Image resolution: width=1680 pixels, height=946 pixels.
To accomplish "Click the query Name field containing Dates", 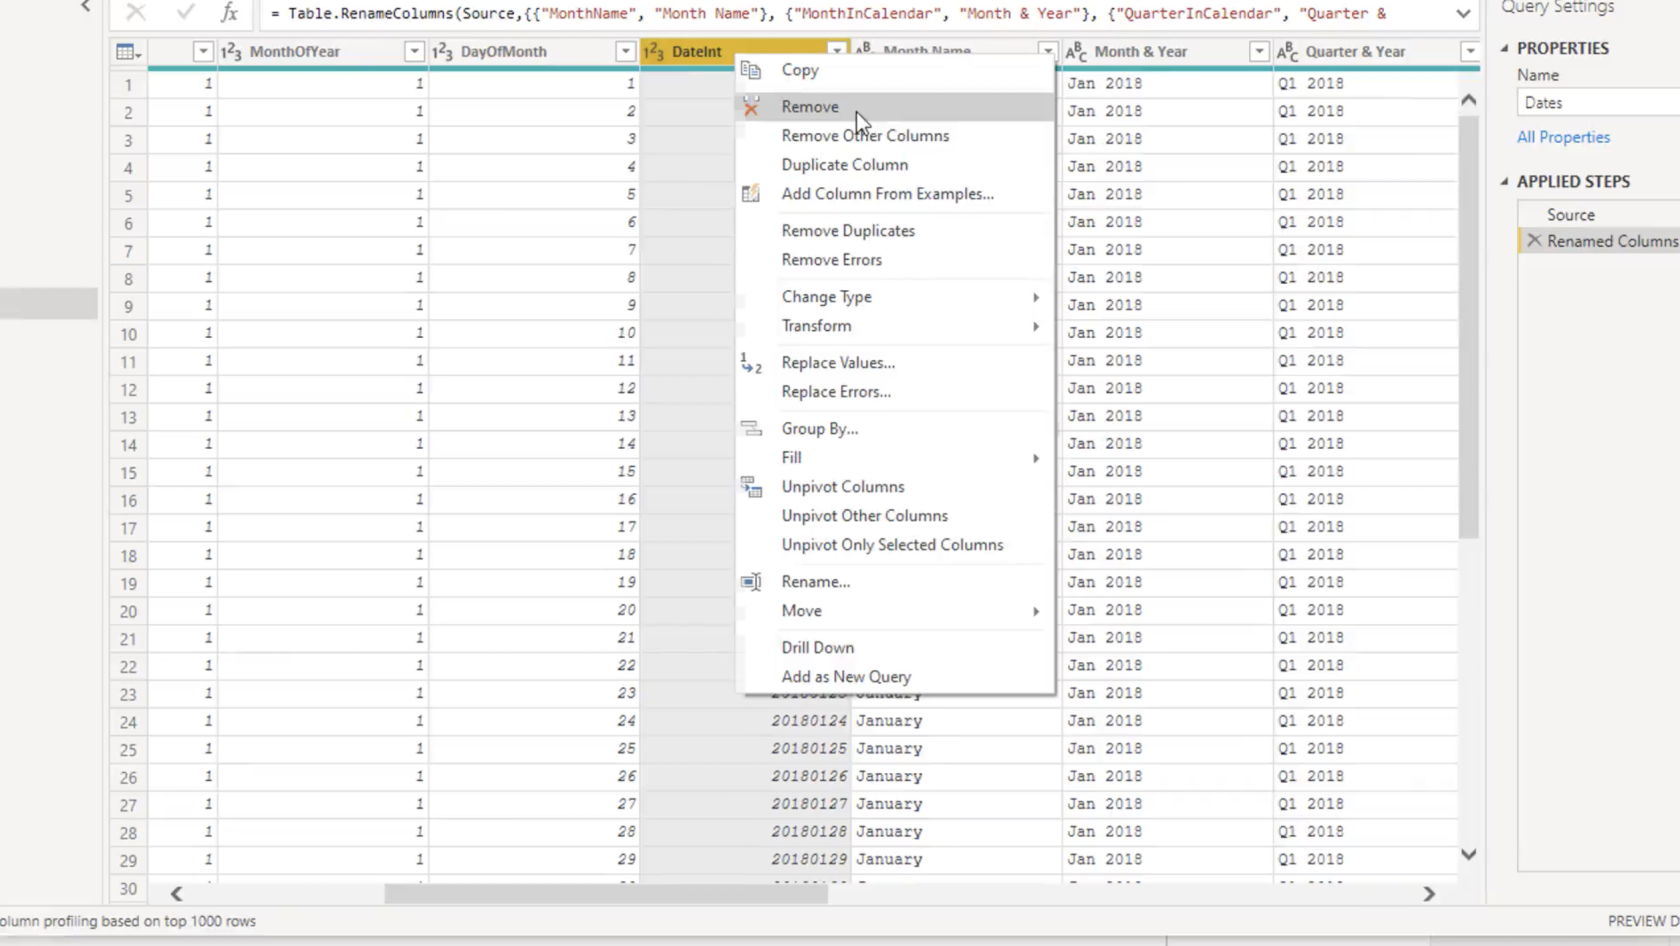I will 1598,103.
